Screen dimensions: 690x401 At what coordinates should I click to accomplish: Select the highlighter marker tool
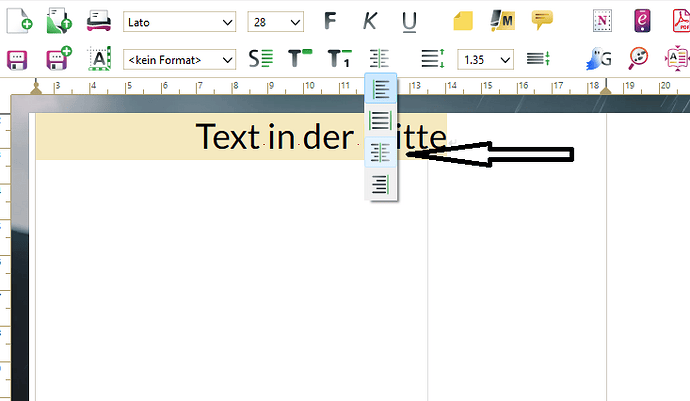click(x=502, y=20)
